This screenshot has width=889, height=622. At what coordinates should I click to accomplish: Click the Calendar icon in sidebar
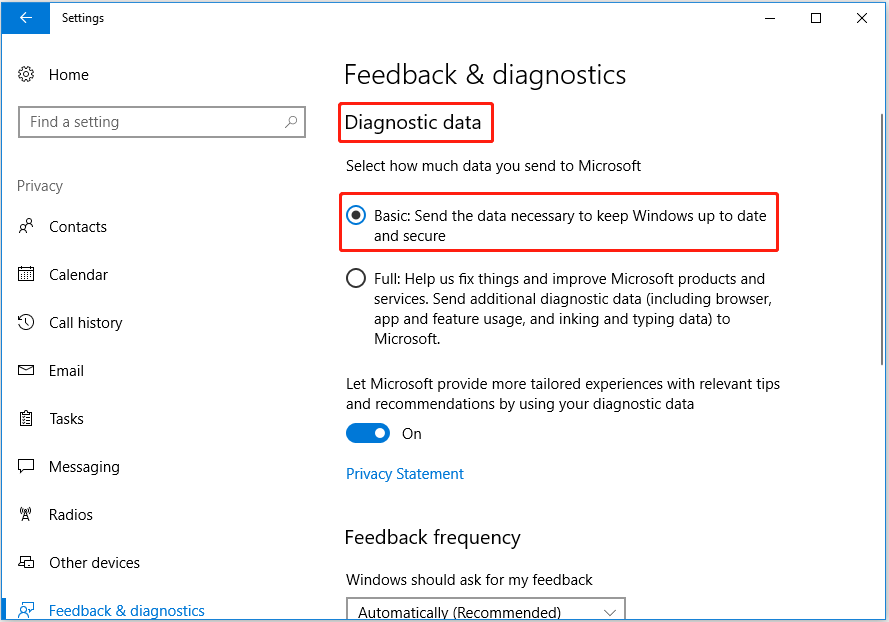click(x=27, y=275)
